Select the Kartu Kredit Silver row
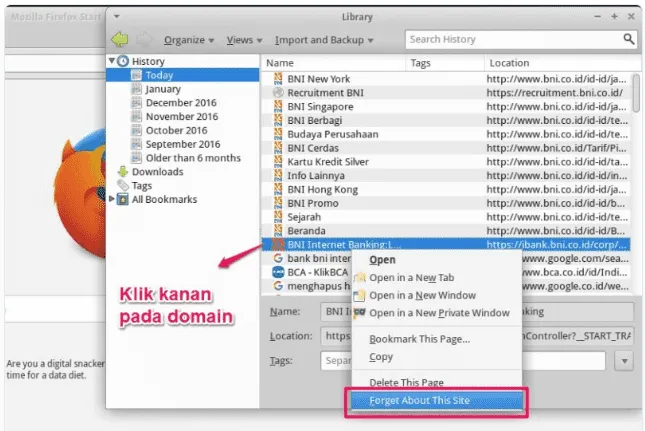The width and height of the screenshot is (645, 431). [446, 162]
